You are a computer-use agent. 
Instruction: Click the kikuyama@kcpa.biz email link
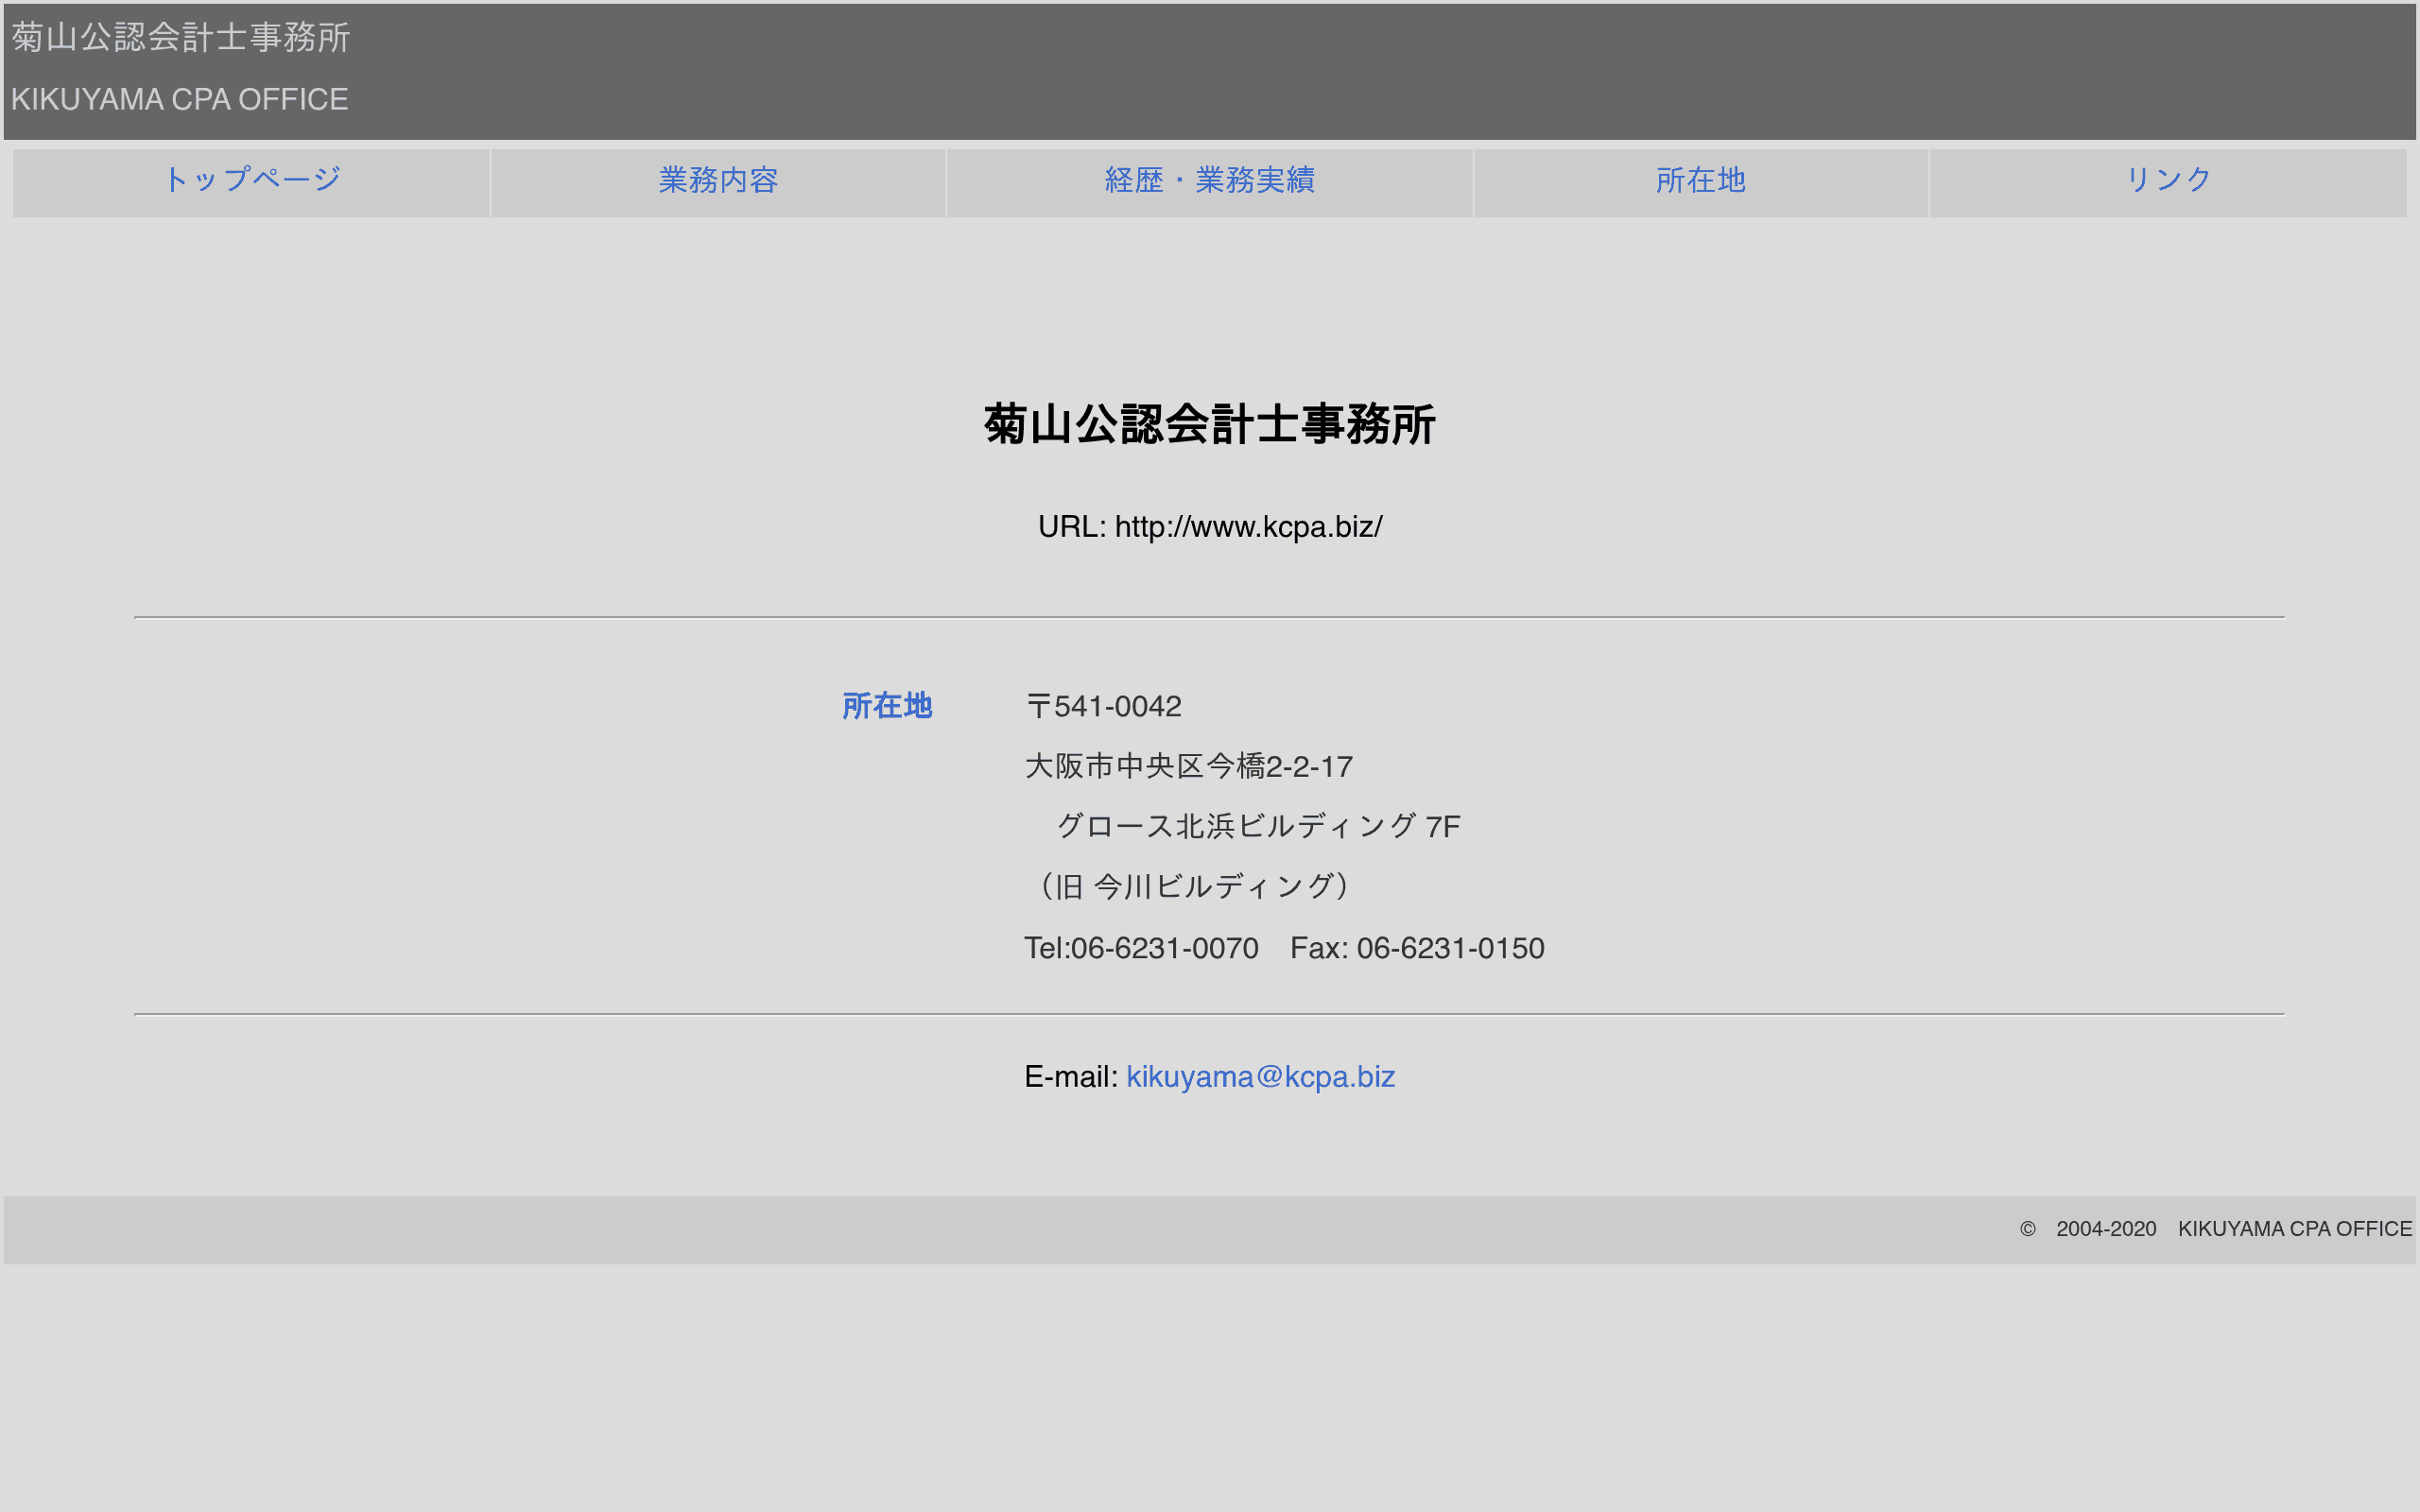(x=1260, y=1076)
